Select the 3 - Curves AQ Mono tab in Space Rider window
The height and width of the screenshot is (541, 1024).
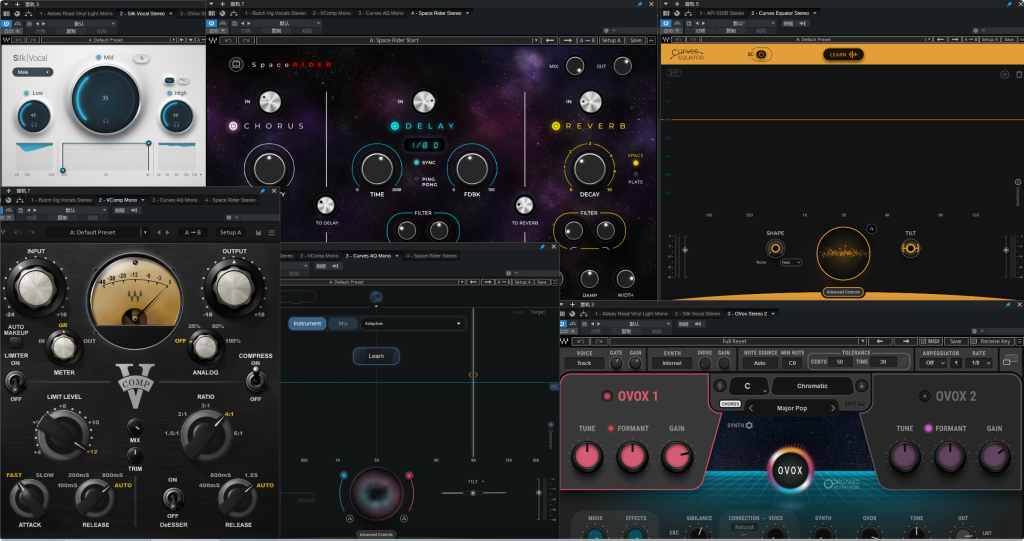(381, 13)
